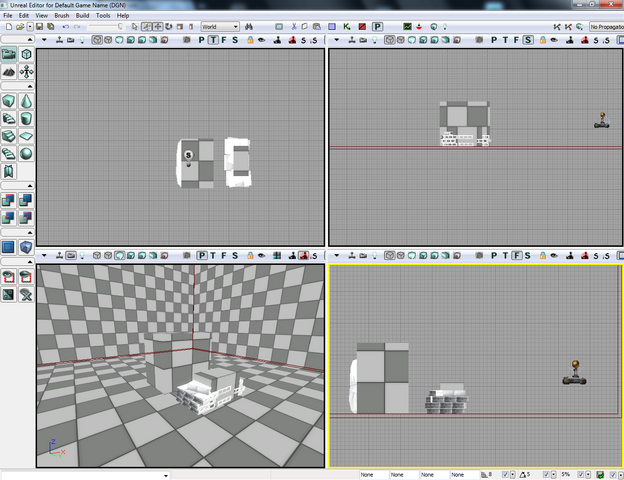The height and width of the screenshot is (480, 624).
Task: Open bottom-right viewport options arrow menu
Action: 337,256
